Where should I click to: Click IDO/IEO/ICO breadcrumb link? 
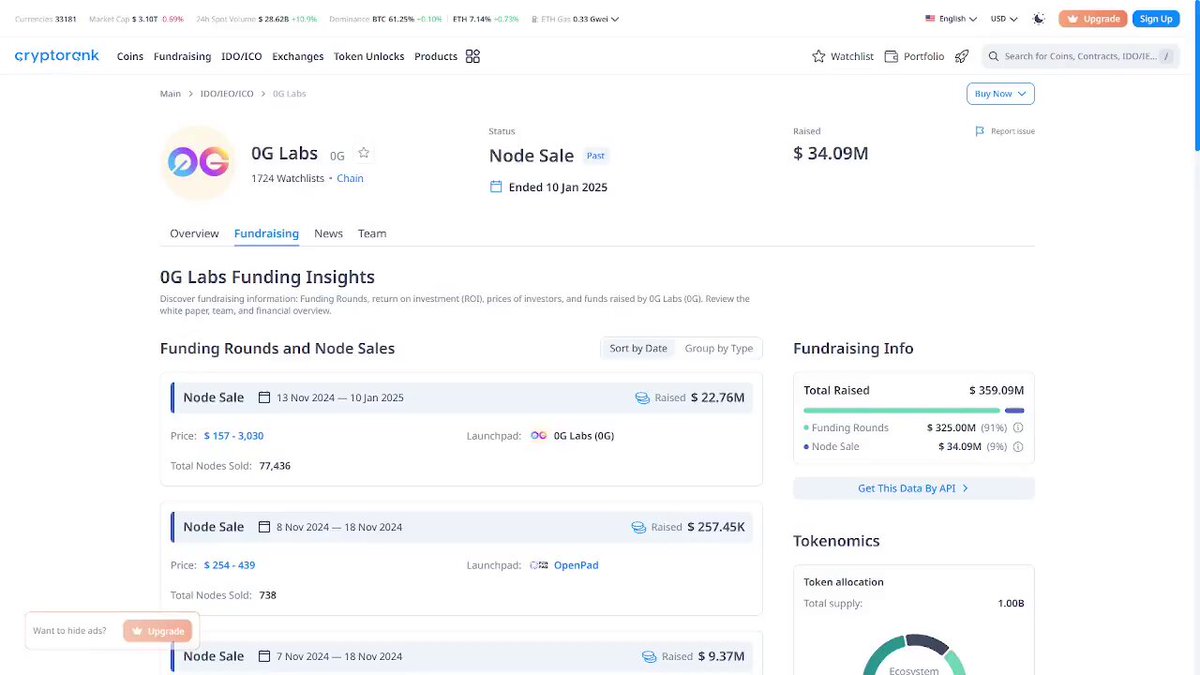(x=227, y=94)
